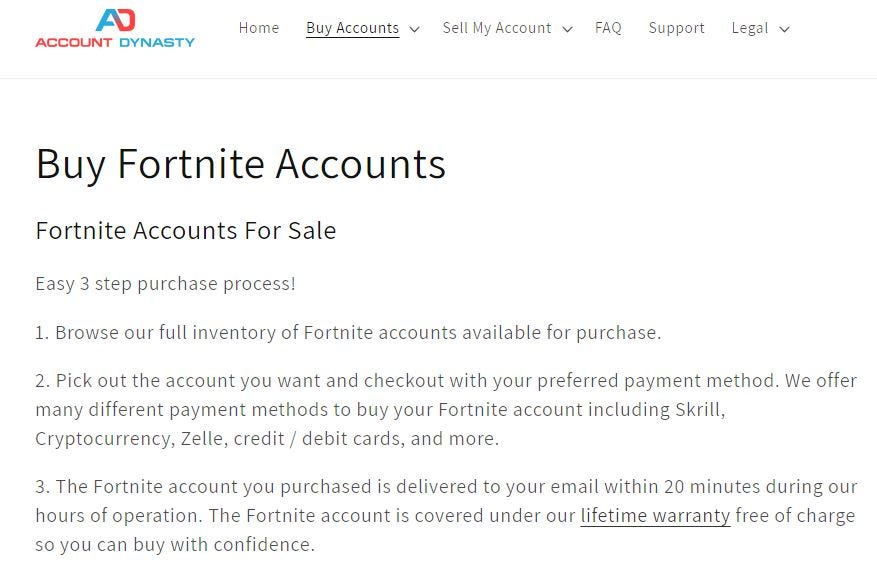Expand the Legal chevron arrow
The height and width of the screenshot is (564, 877).
784,29
